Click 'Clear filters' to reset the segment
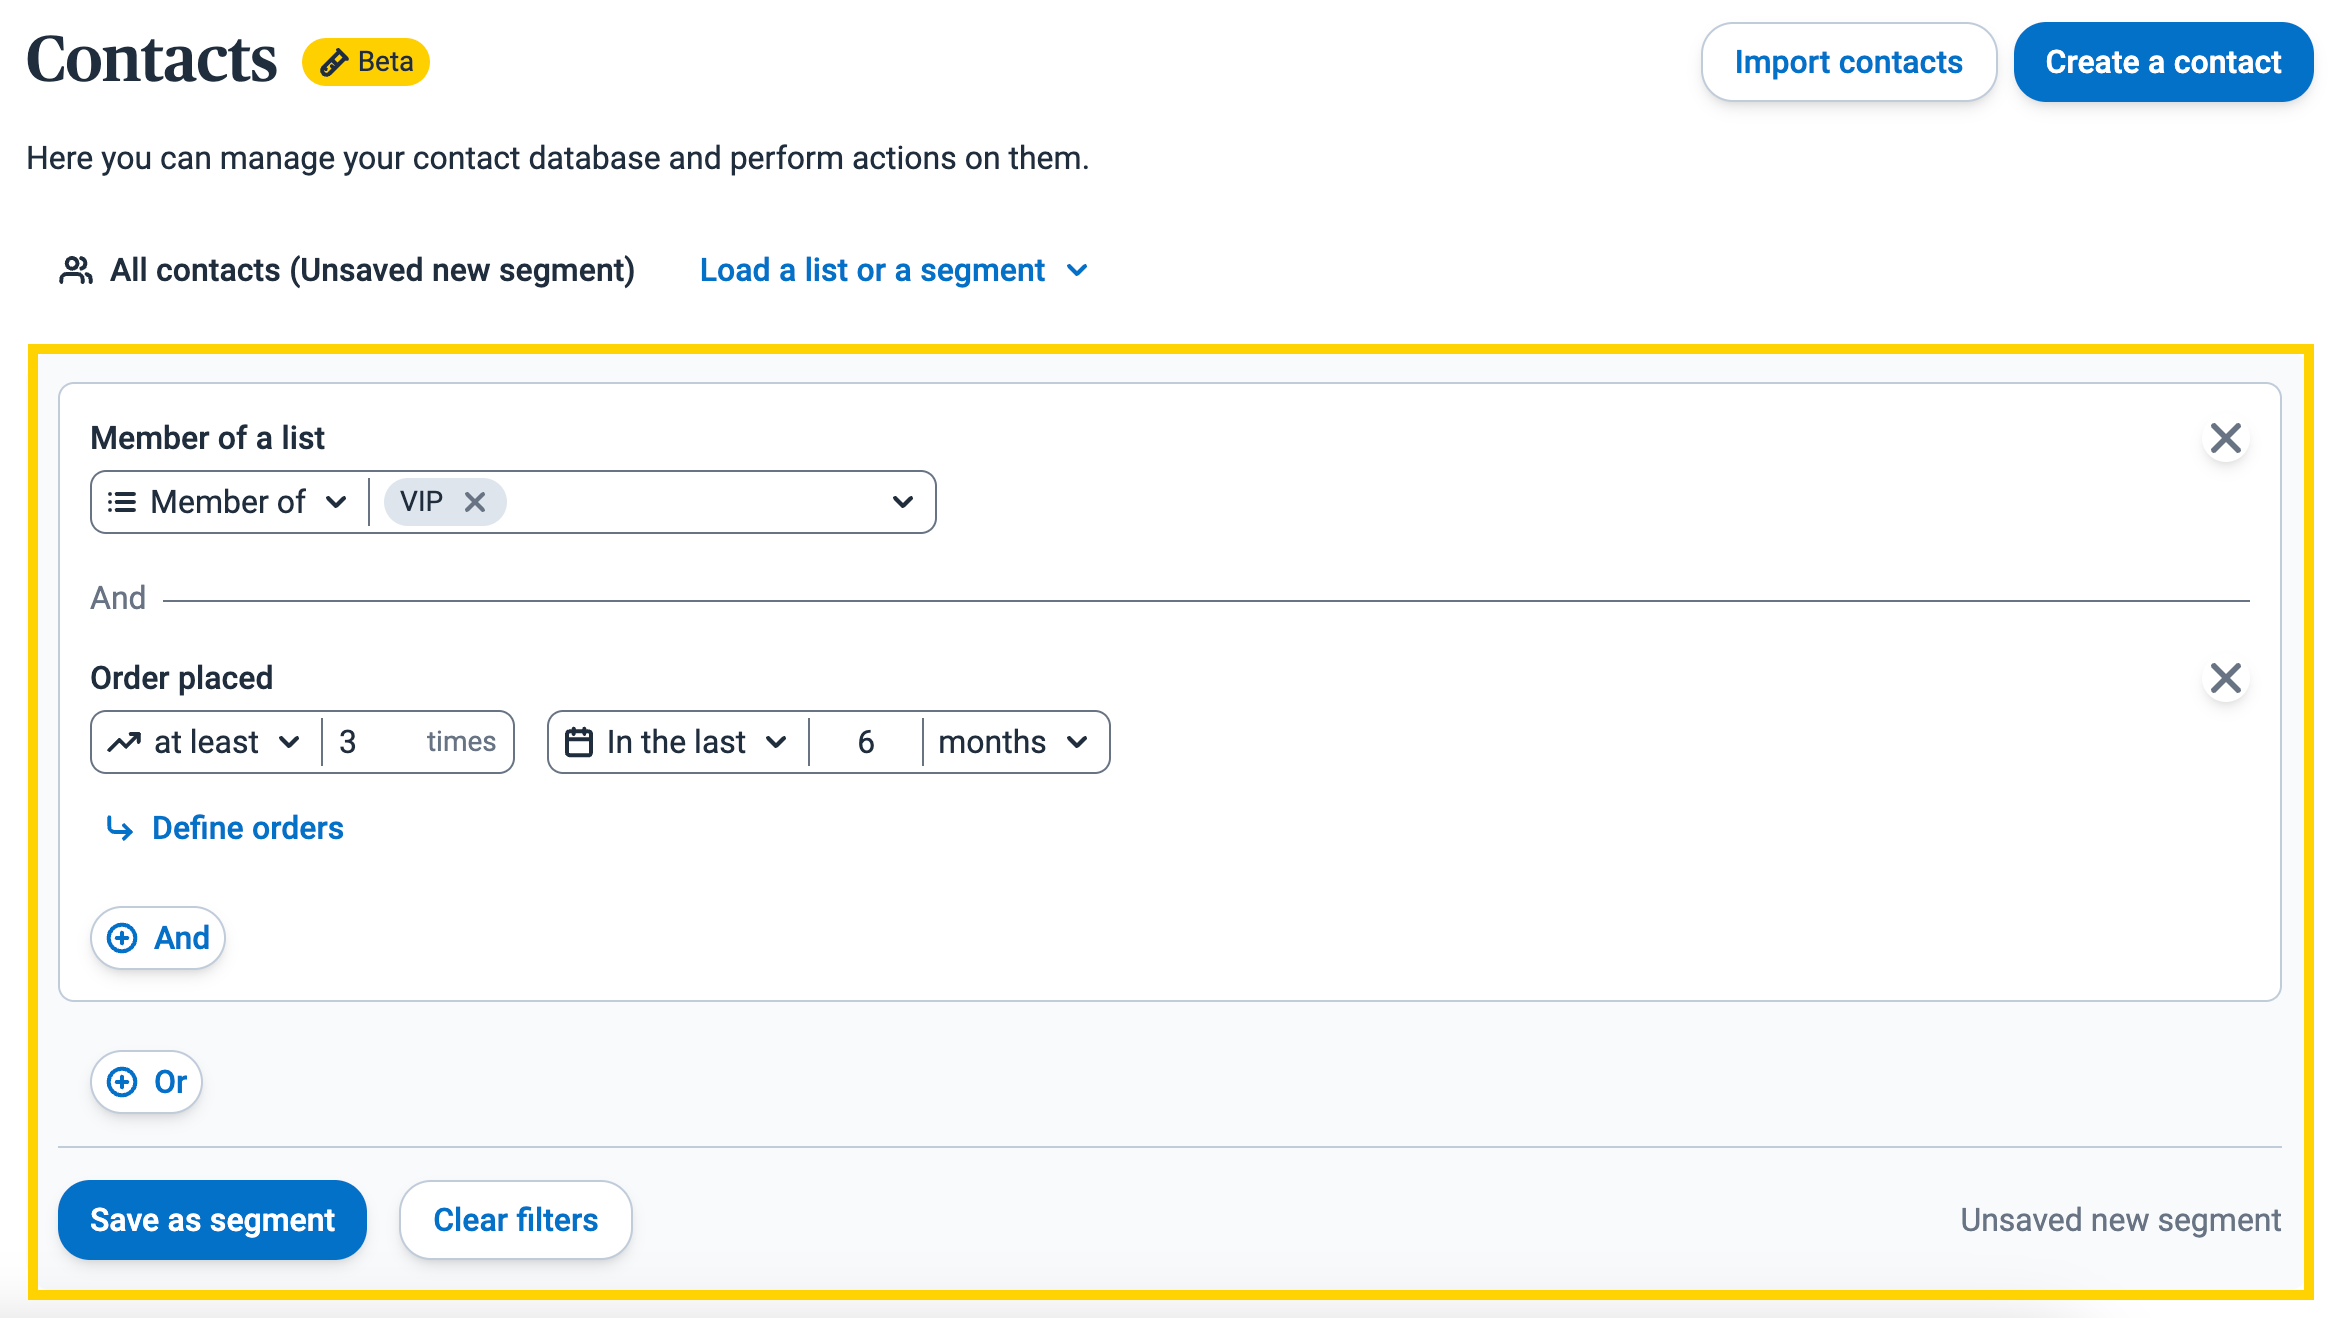 pos(515,1219)
